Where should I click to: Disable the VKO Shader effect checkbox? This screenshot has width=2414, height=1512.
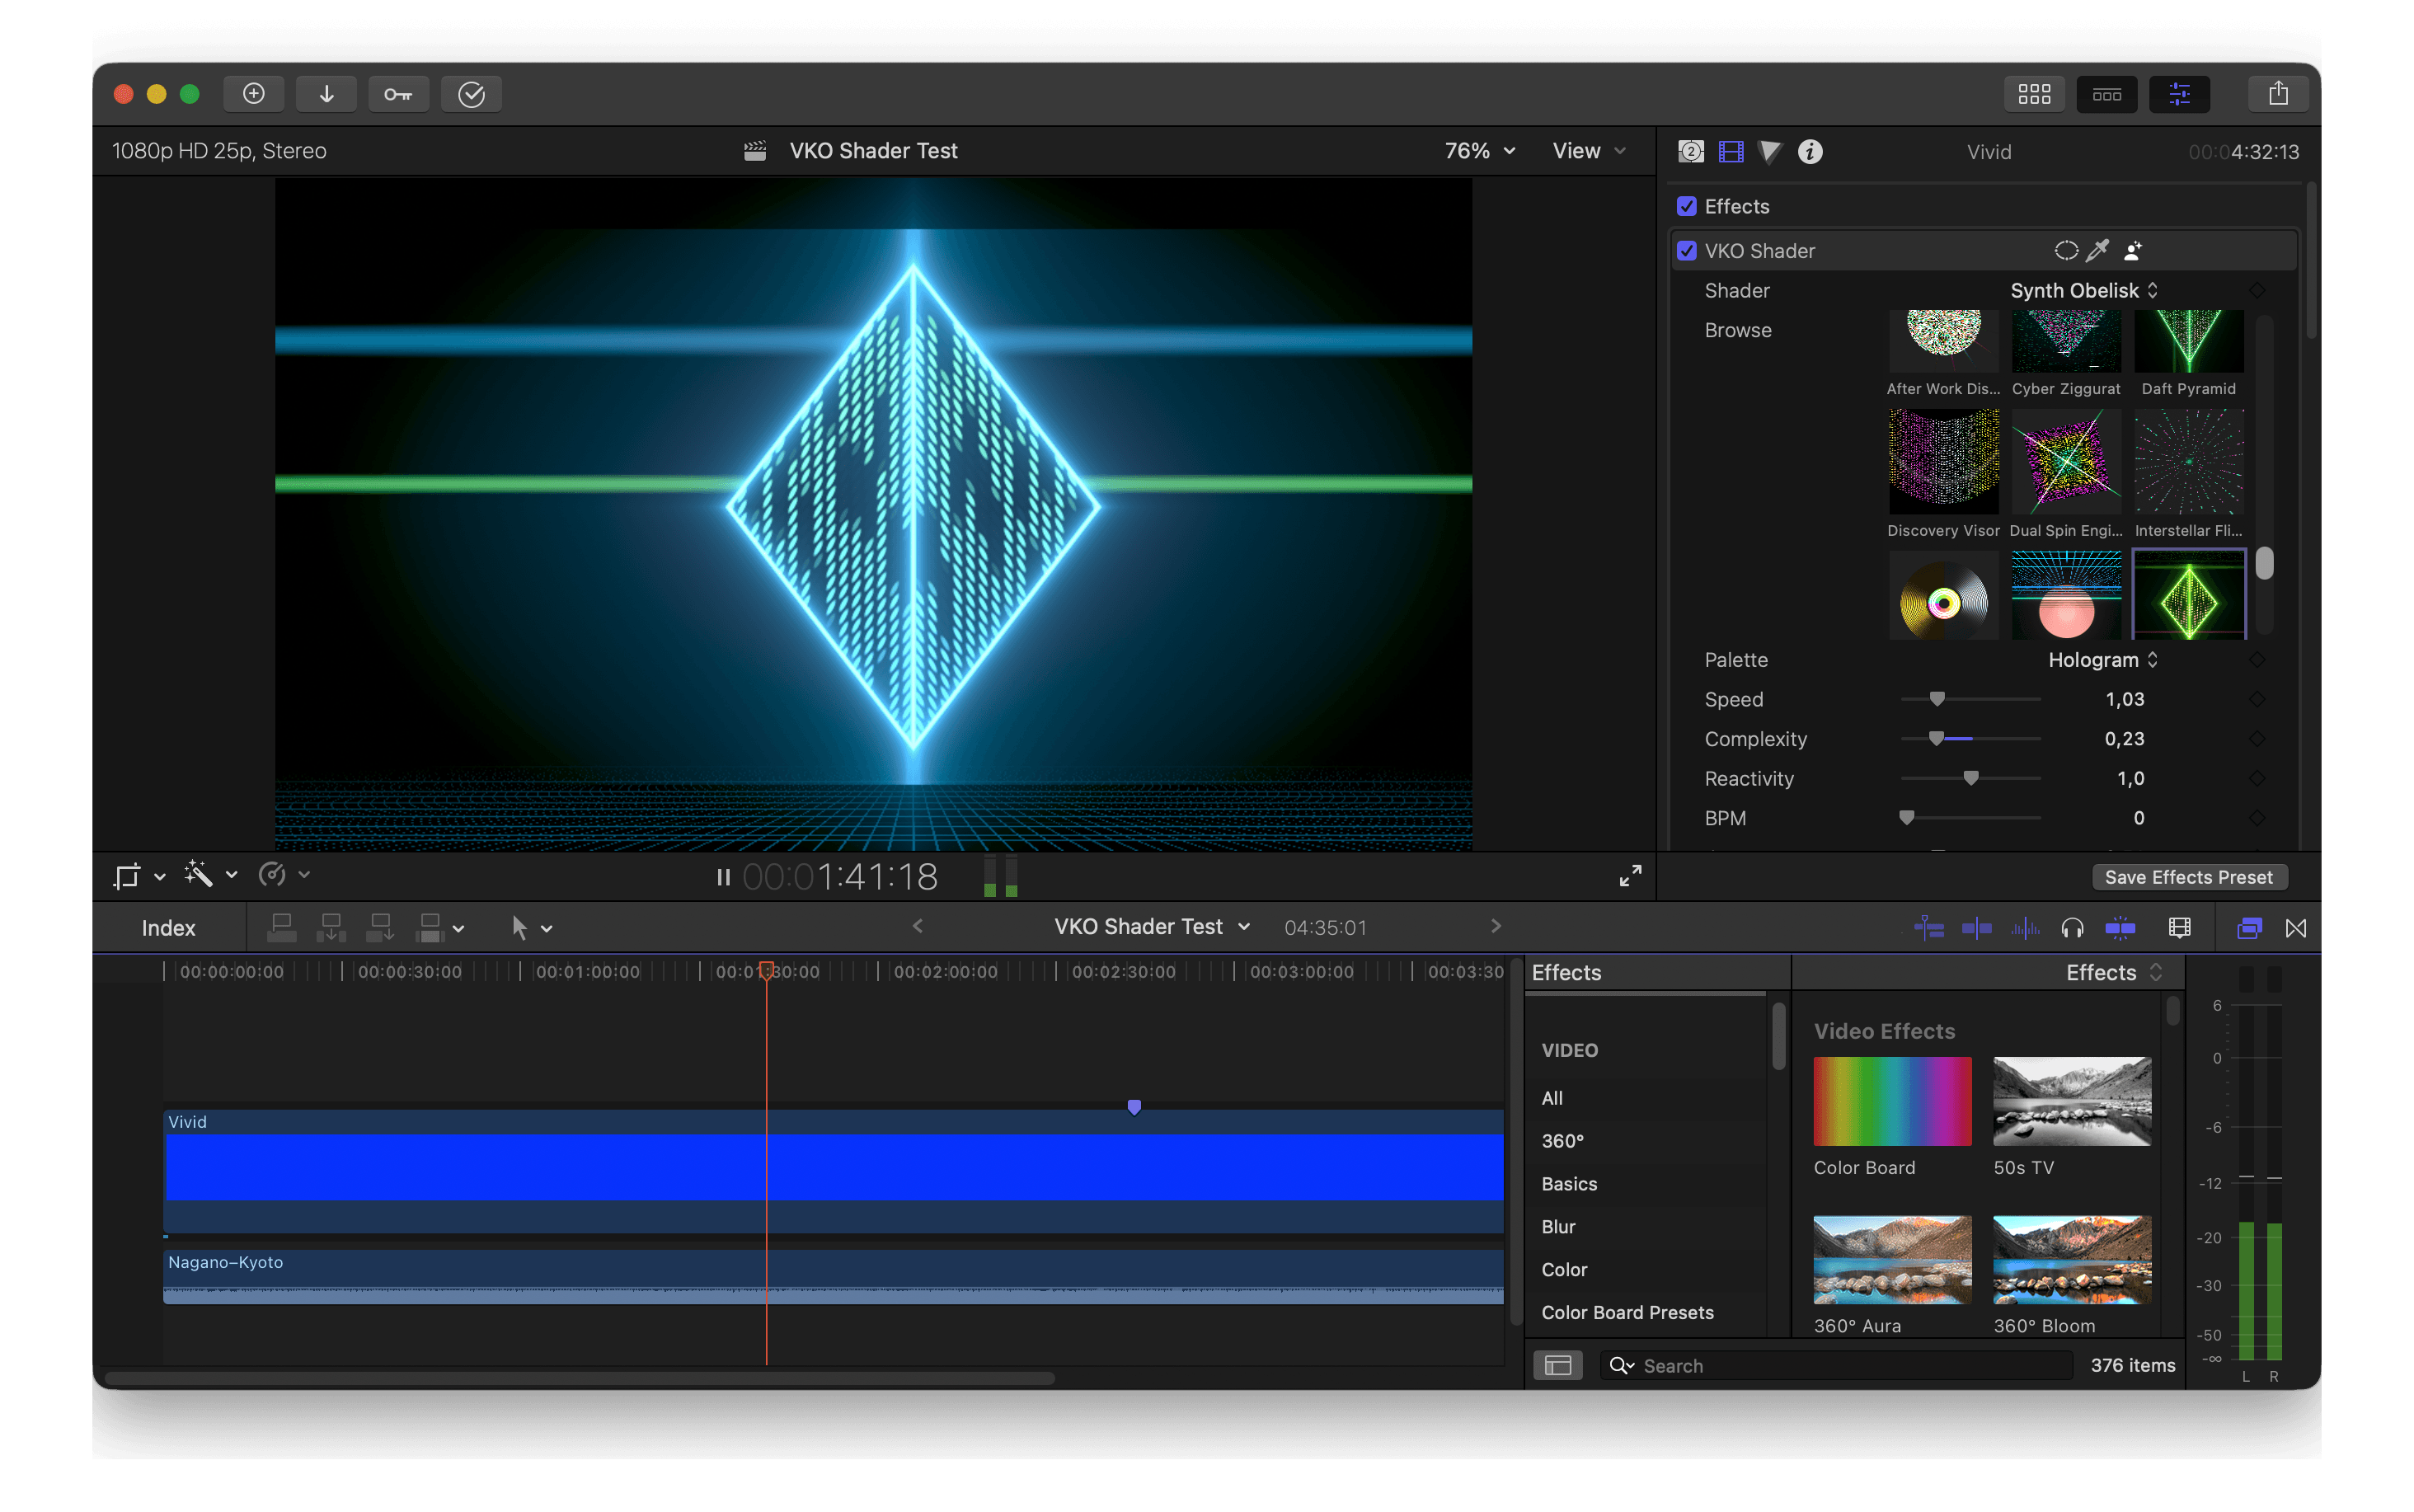point(1686,250)
